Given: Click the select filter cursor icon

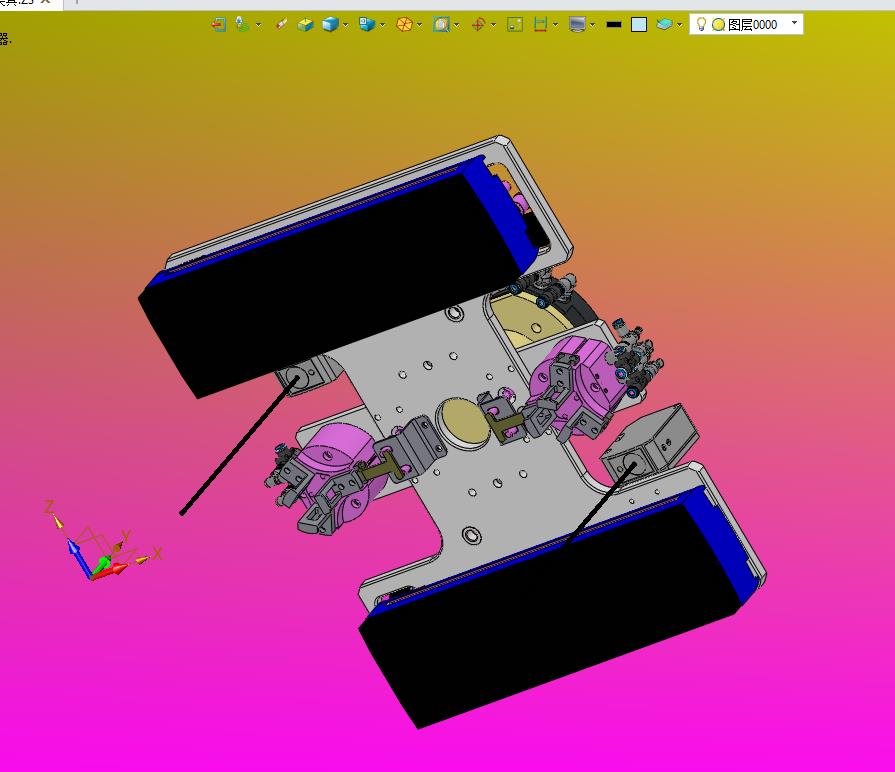Looking at the screenshot, I should tap(243, 25).
